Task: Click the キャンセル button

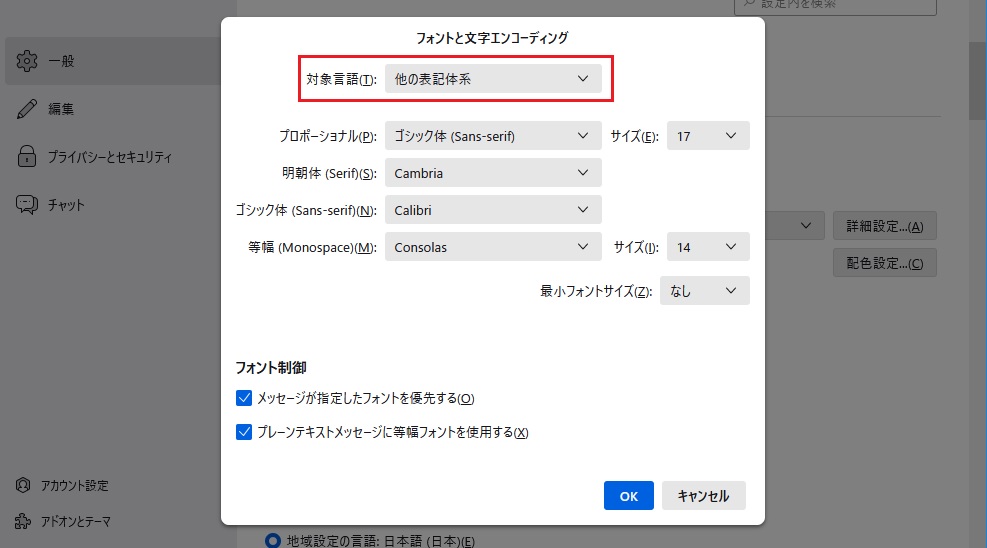Action: tap(703, 495)
